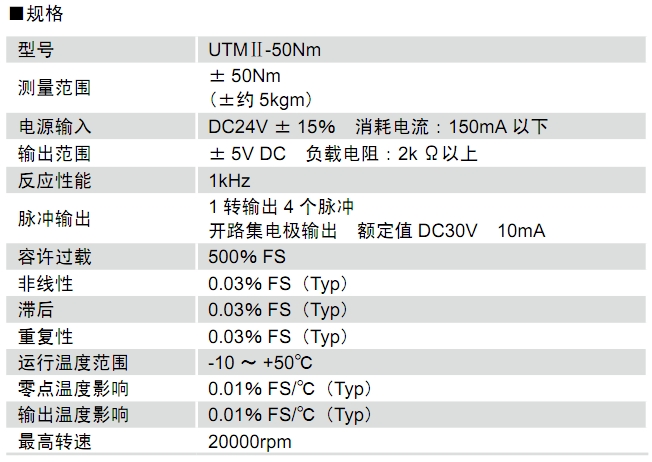Image resolution: width=652 pixels, height=462 pixels.
Task: Click the DC24V ± 15% power value
Action: (272, 126)
